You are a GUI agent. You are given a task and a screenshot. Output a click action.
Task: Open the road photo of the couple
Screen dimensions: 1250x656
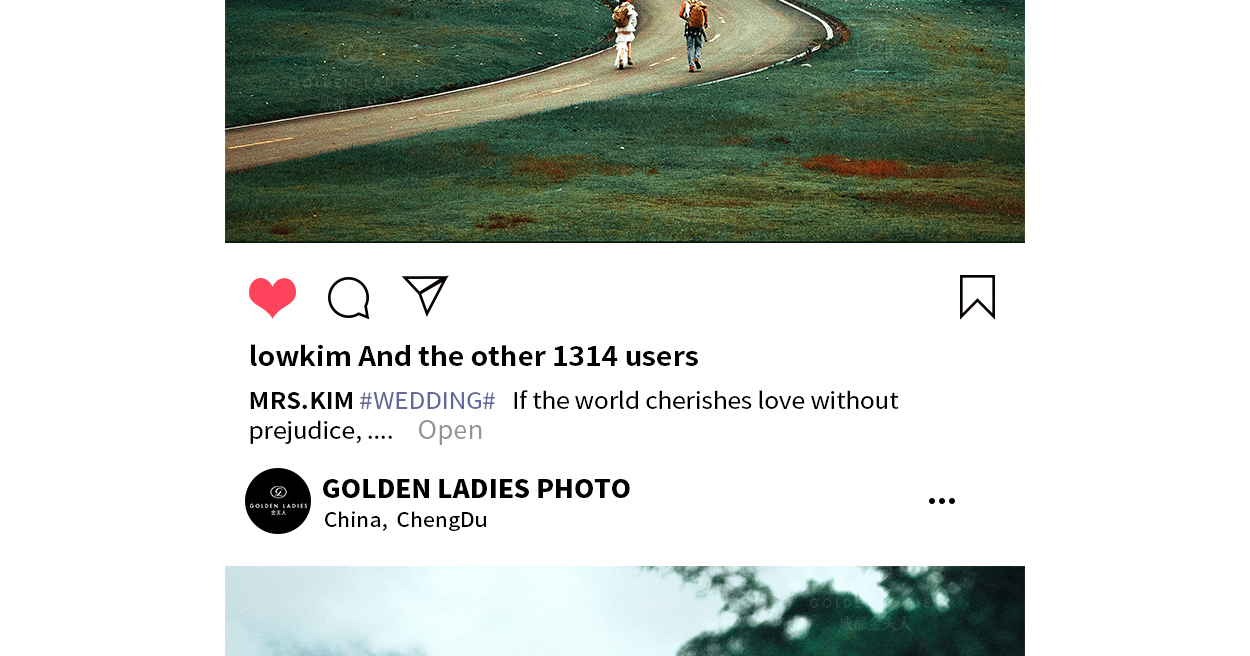[625, 121]
